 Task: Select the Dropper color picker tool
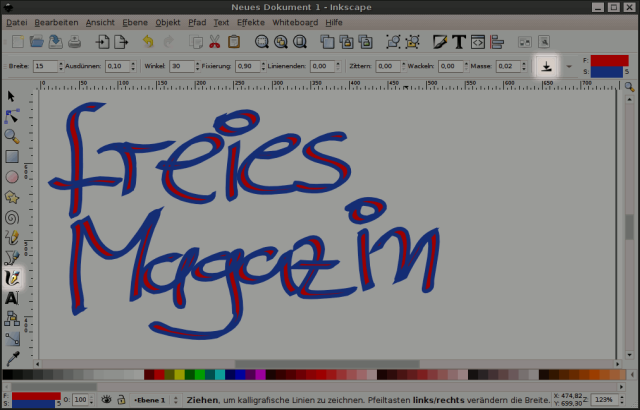point(13,359)
